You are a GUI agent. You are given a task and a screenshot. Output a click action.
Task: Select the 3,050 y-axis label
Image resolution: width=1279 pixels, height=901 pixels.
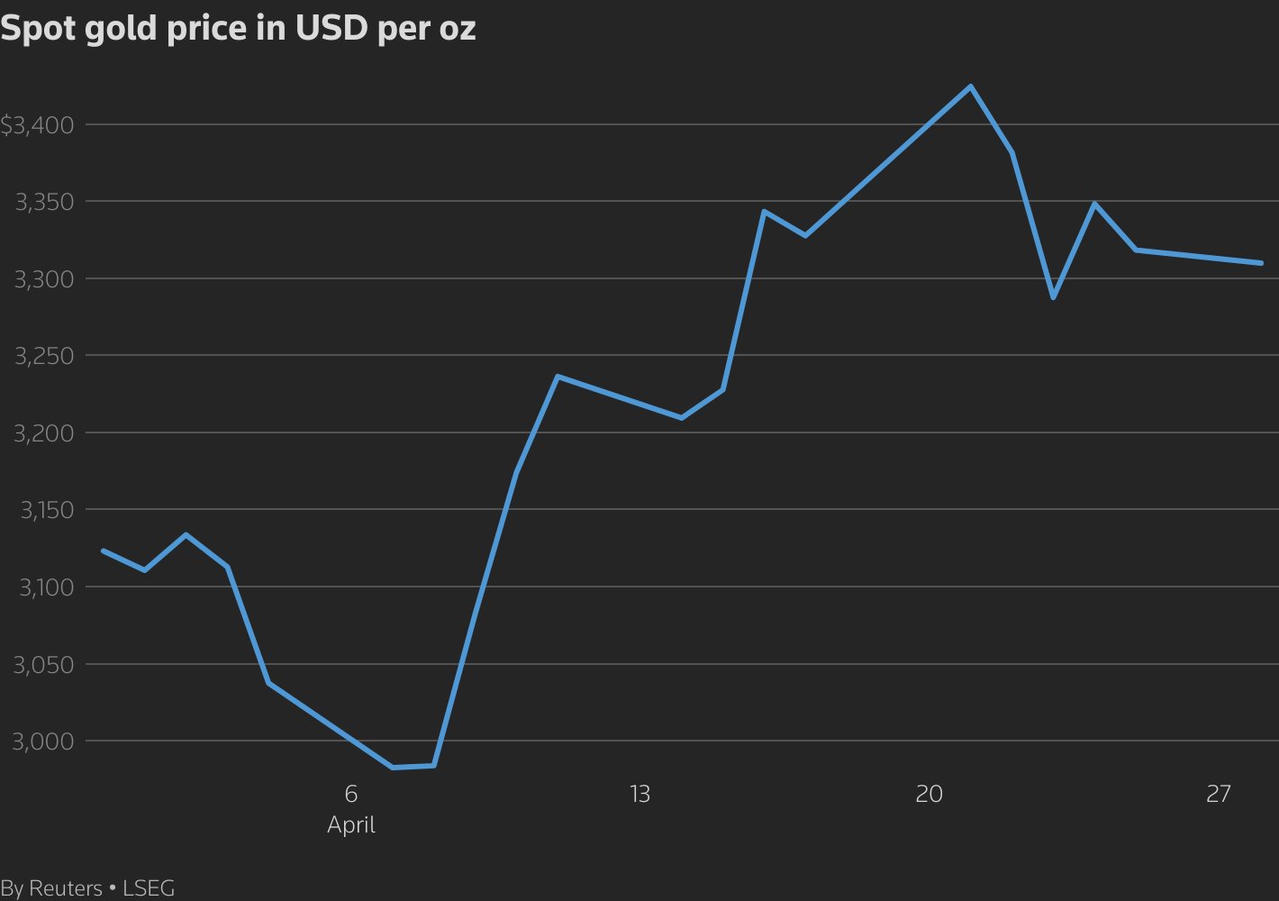pyautogui.click(x=45, y=664)
